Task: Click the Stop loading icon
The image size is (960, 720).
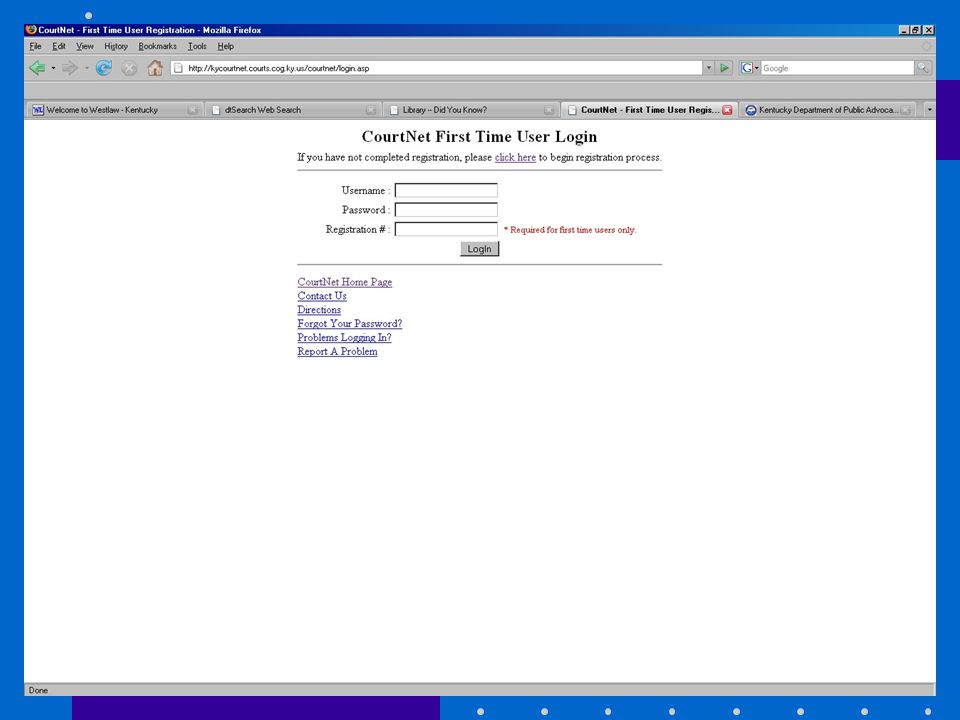Action: tap(129, 69)
